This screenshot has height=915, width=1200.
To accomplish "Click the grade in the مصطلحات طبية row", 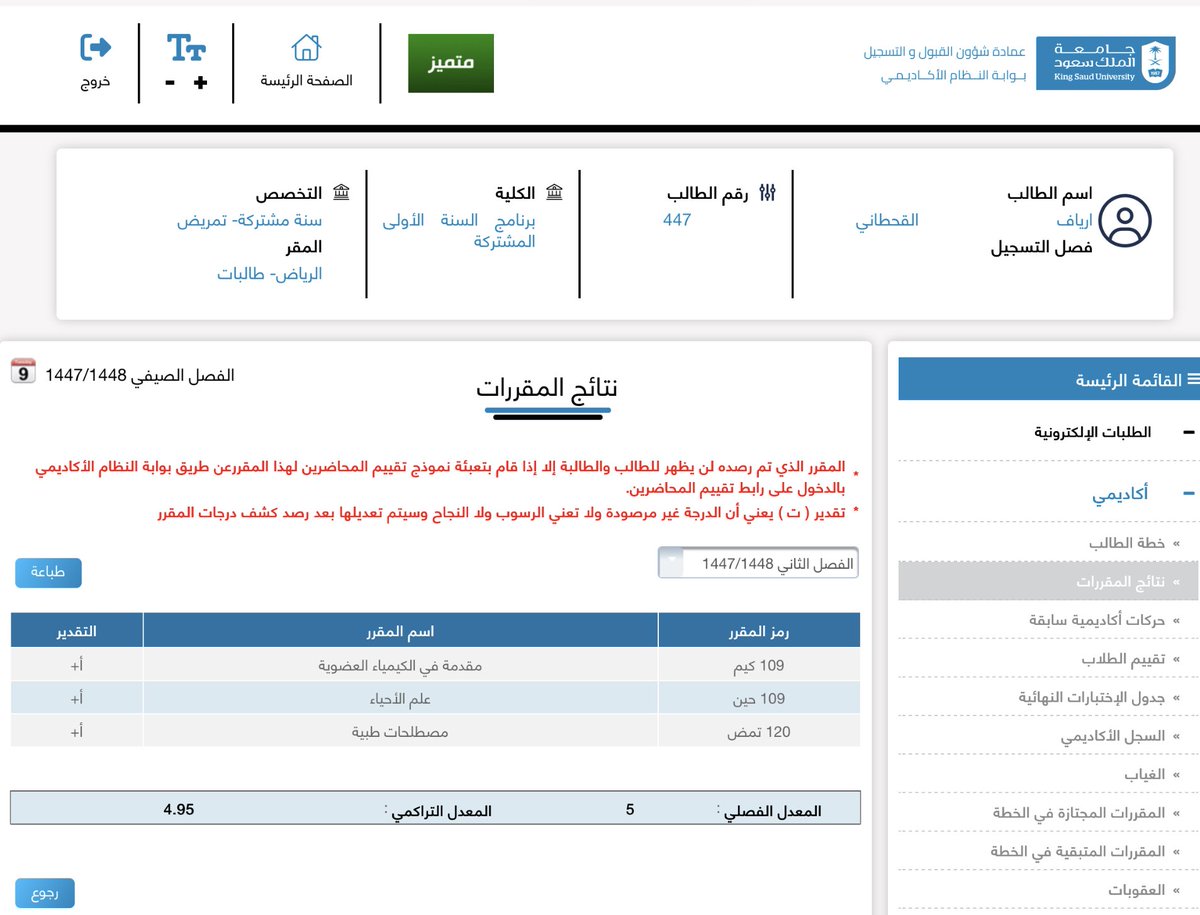I will (x=77, y=732).
